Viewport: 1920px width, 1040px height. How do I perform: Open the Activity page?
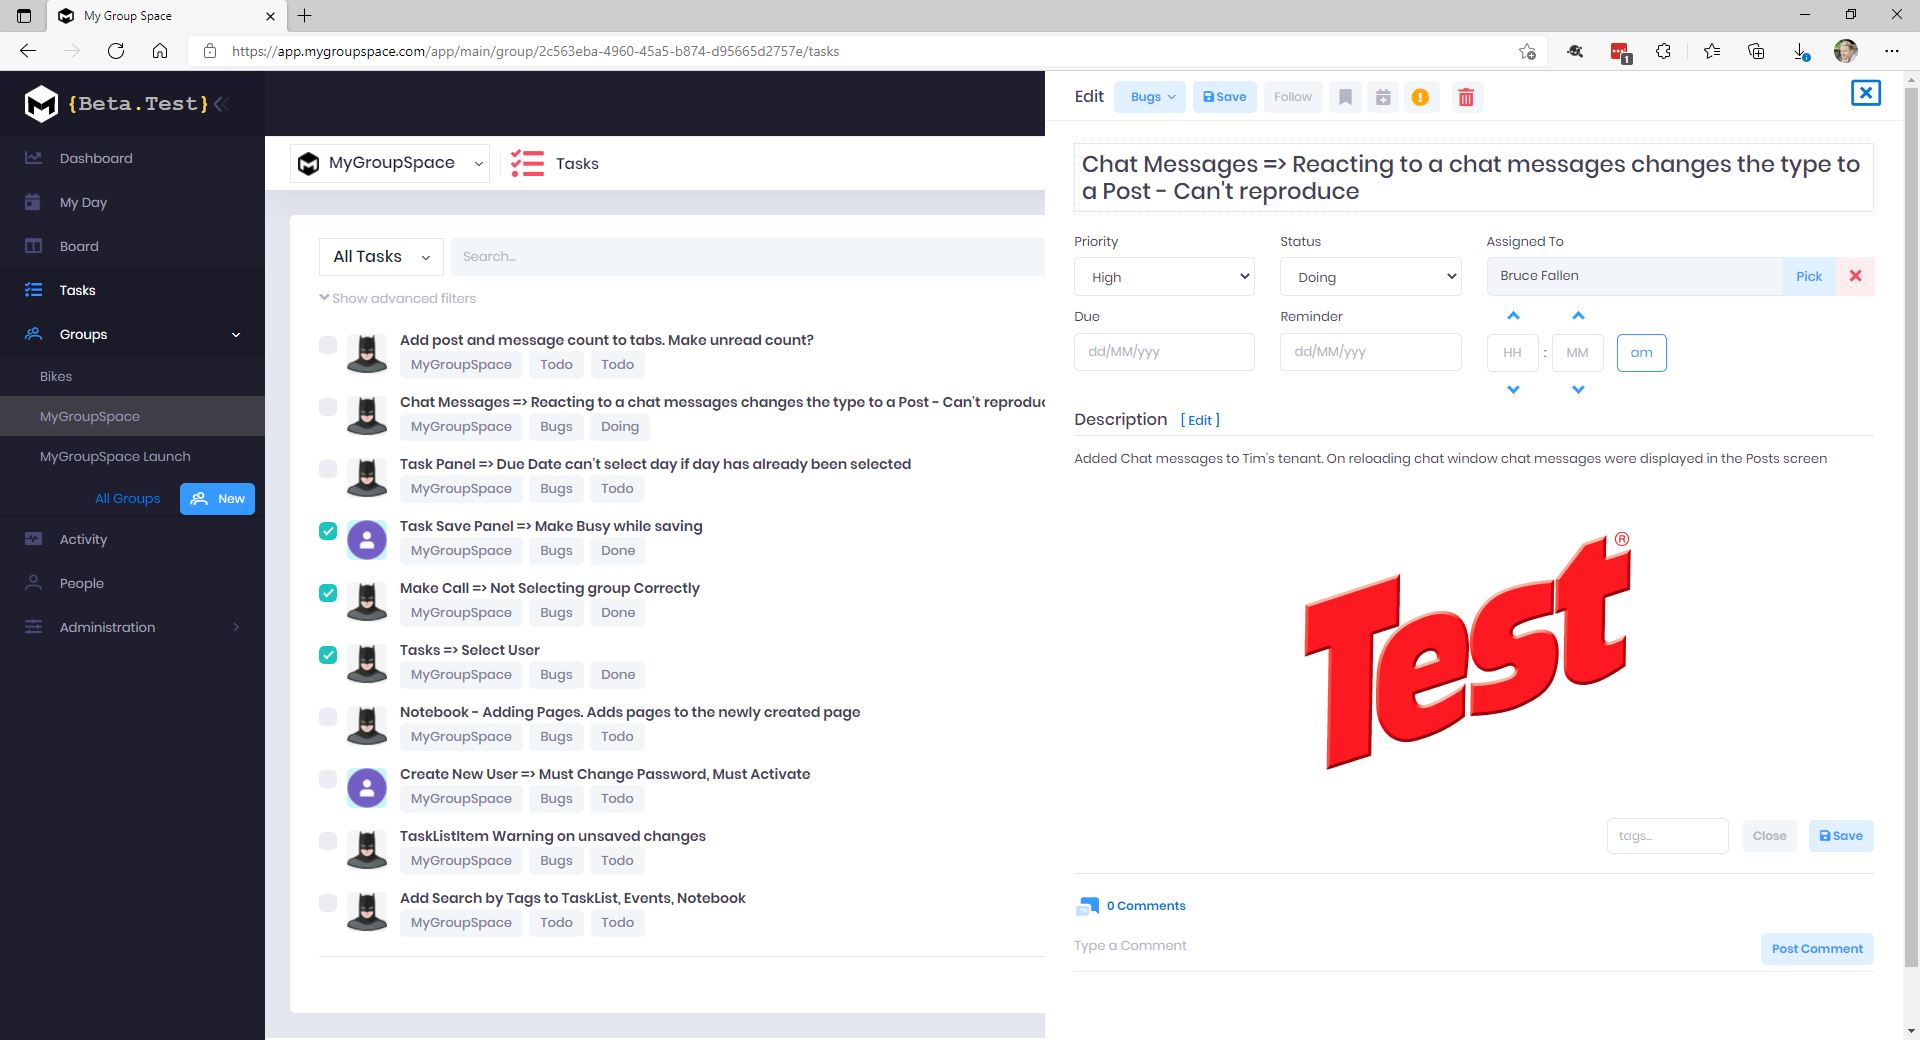pyautogui.click(x=132, y=539)
